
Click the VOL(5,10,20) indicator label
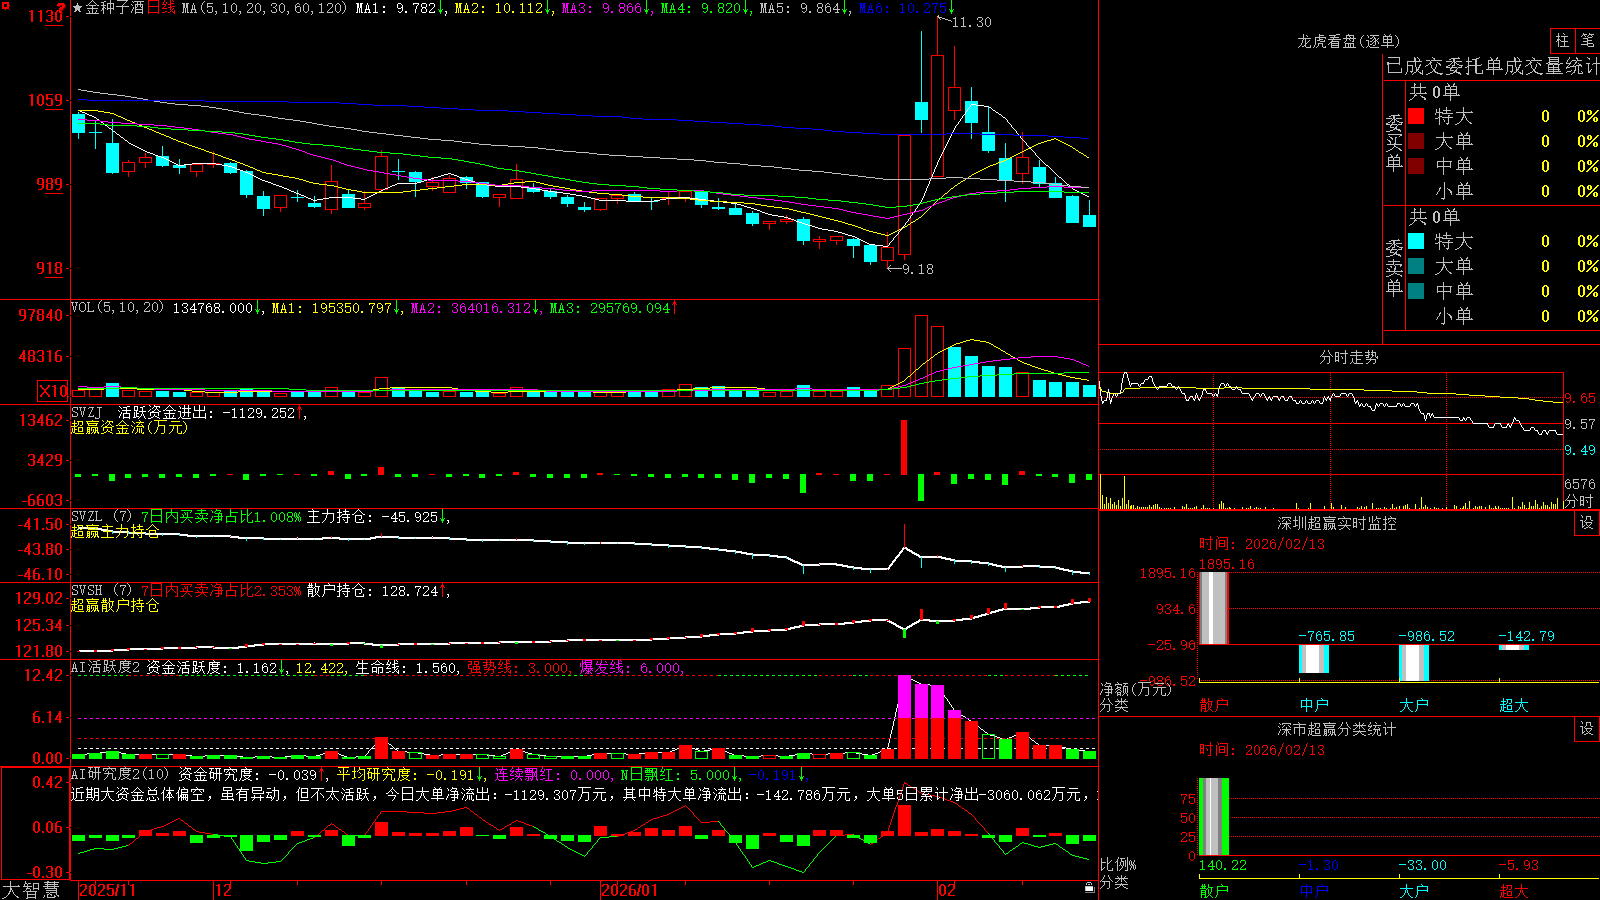click(117, 308)
